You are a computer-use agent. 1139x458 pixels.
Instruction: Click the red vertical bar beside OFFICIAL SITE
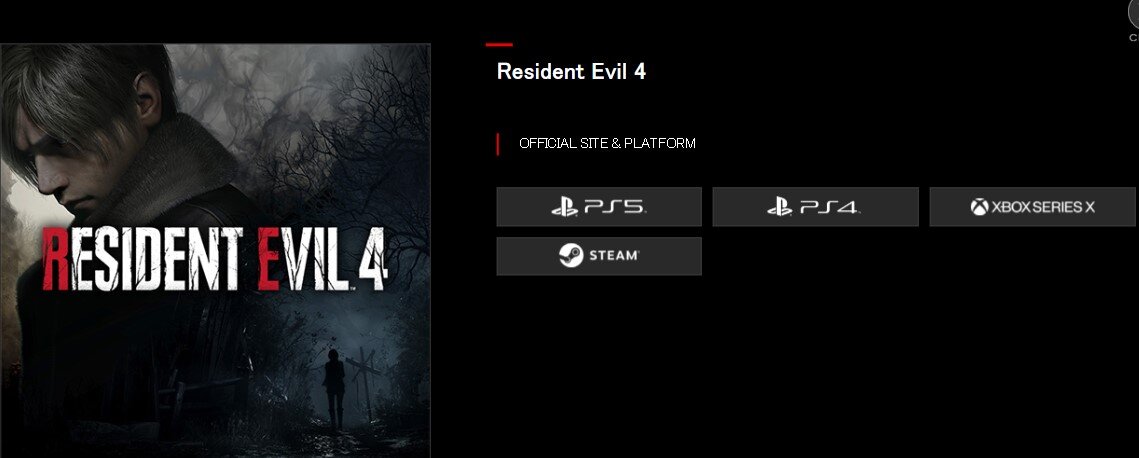(x=498, y=144)
